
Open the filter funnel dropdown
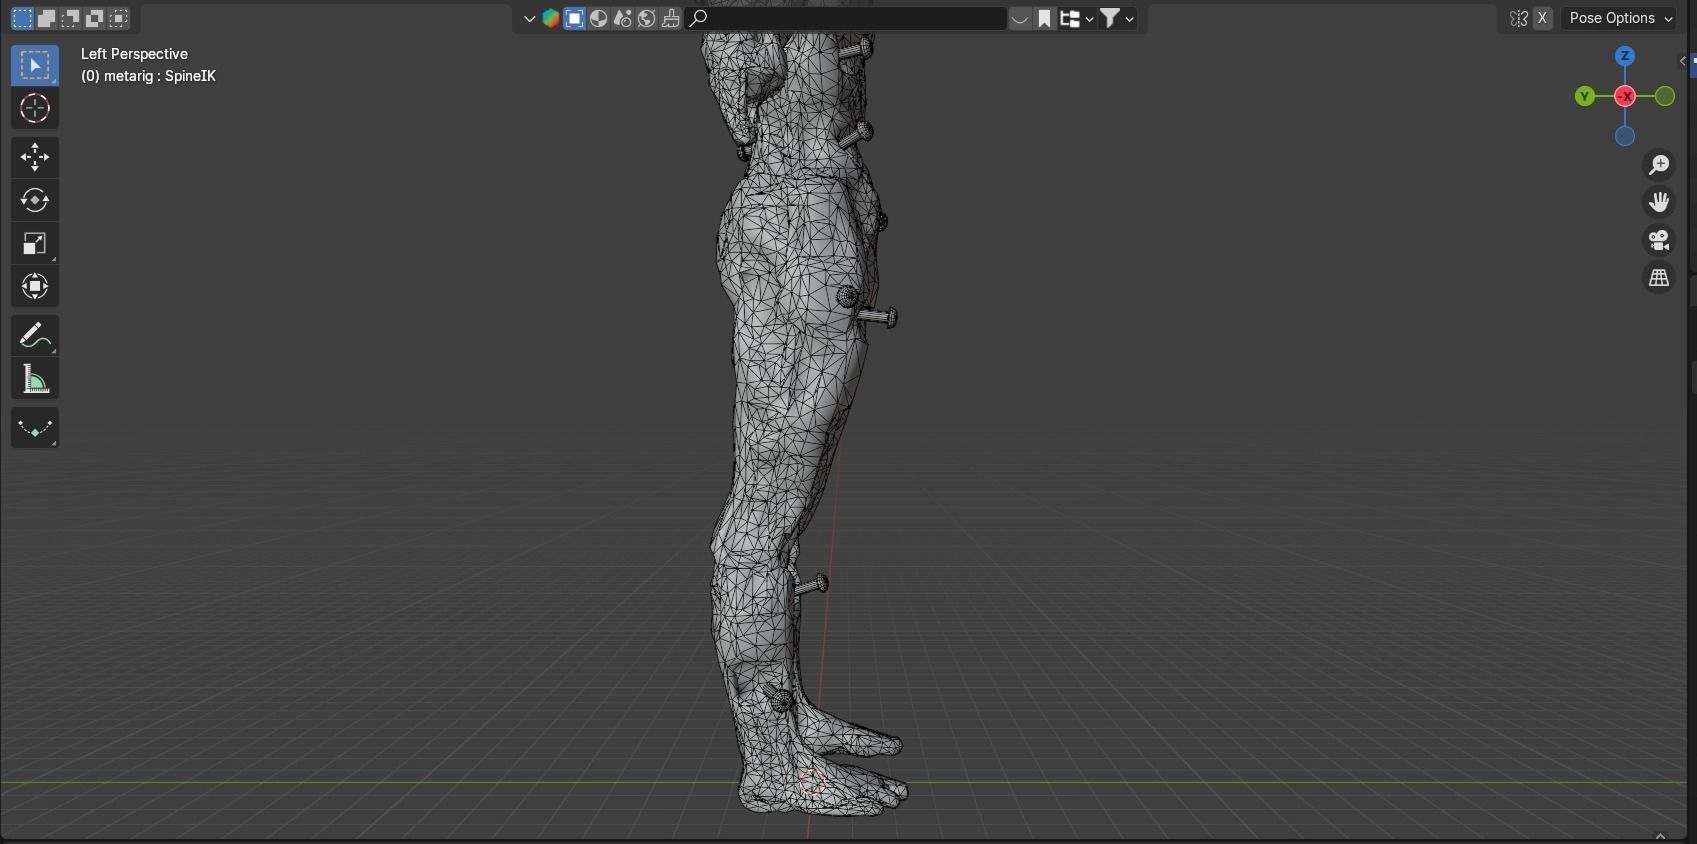pos(1117,18)
